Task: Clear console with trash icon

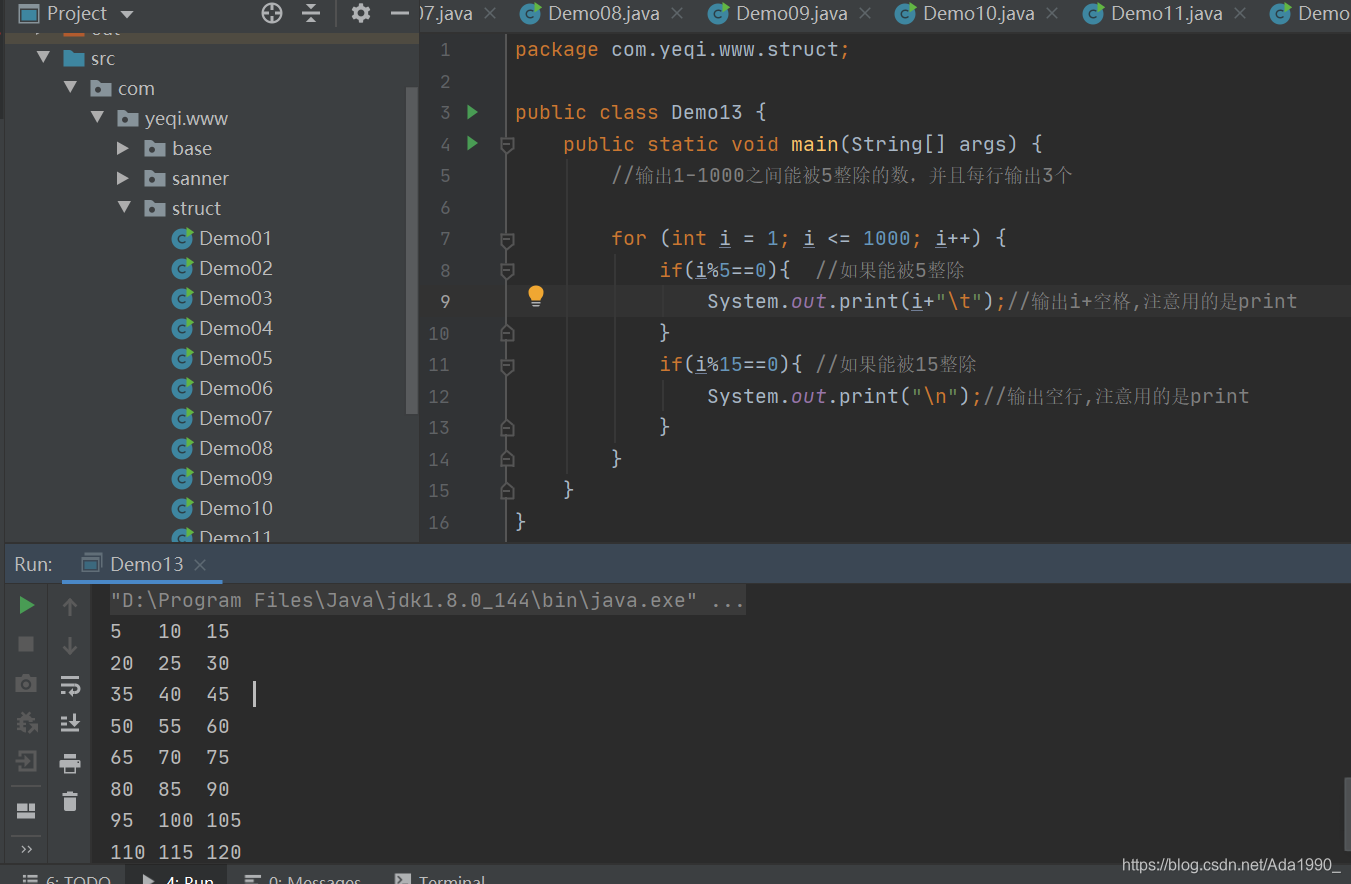Action: (x=70, y=801)
